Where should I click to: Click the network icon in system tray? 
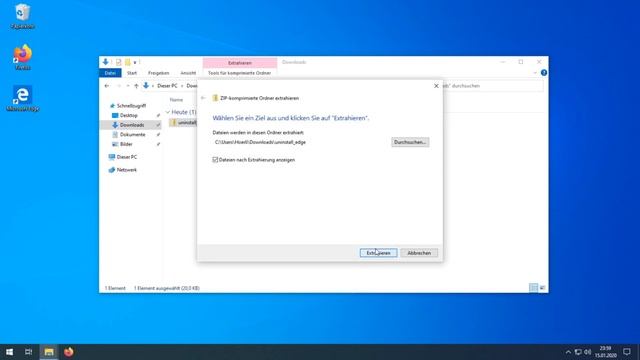coord(578,352)
